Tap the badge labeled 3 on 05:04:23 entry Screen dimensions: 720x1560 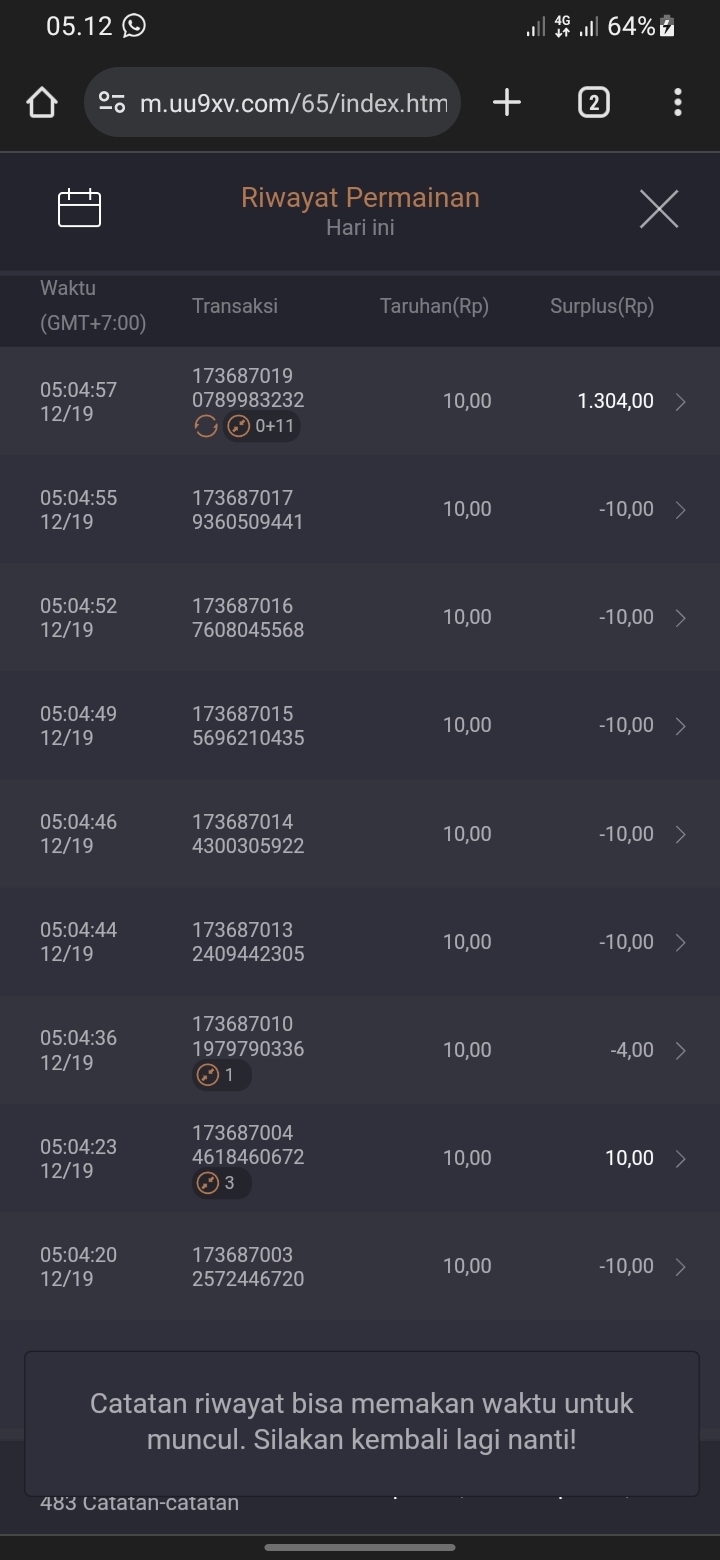pyautogui.click(x=221, y=1183)
